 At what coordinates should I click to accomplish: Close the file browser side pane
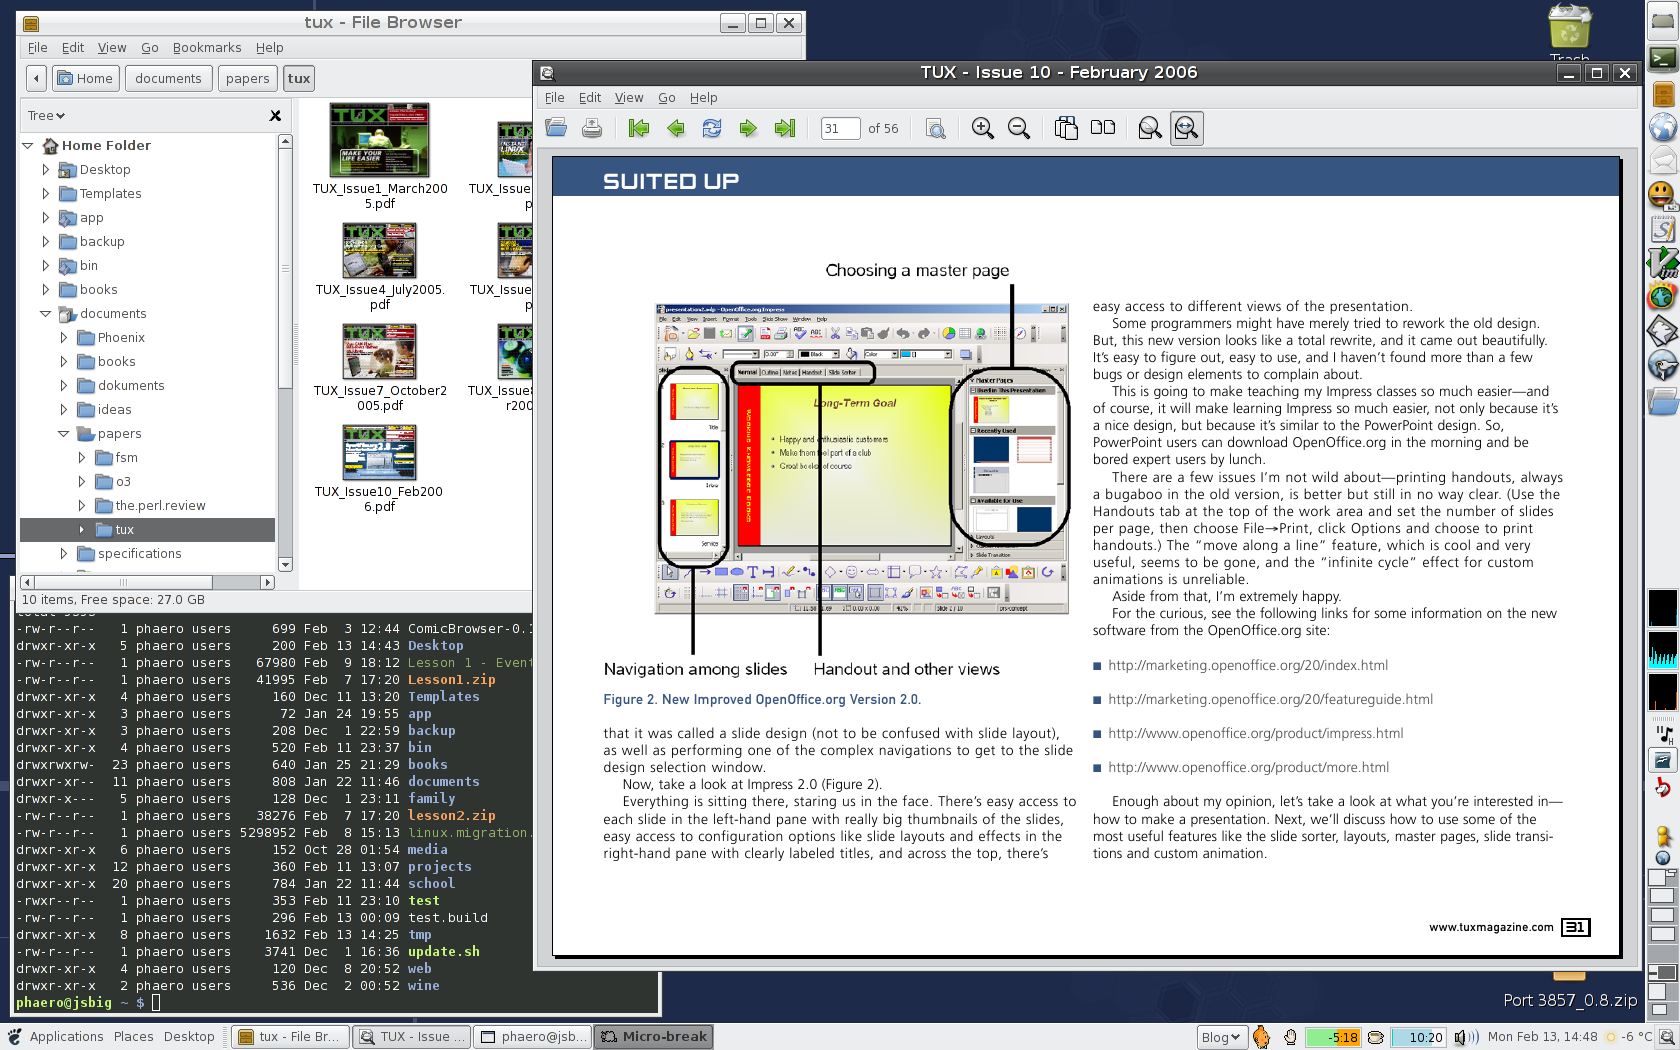tap(275, 116)
